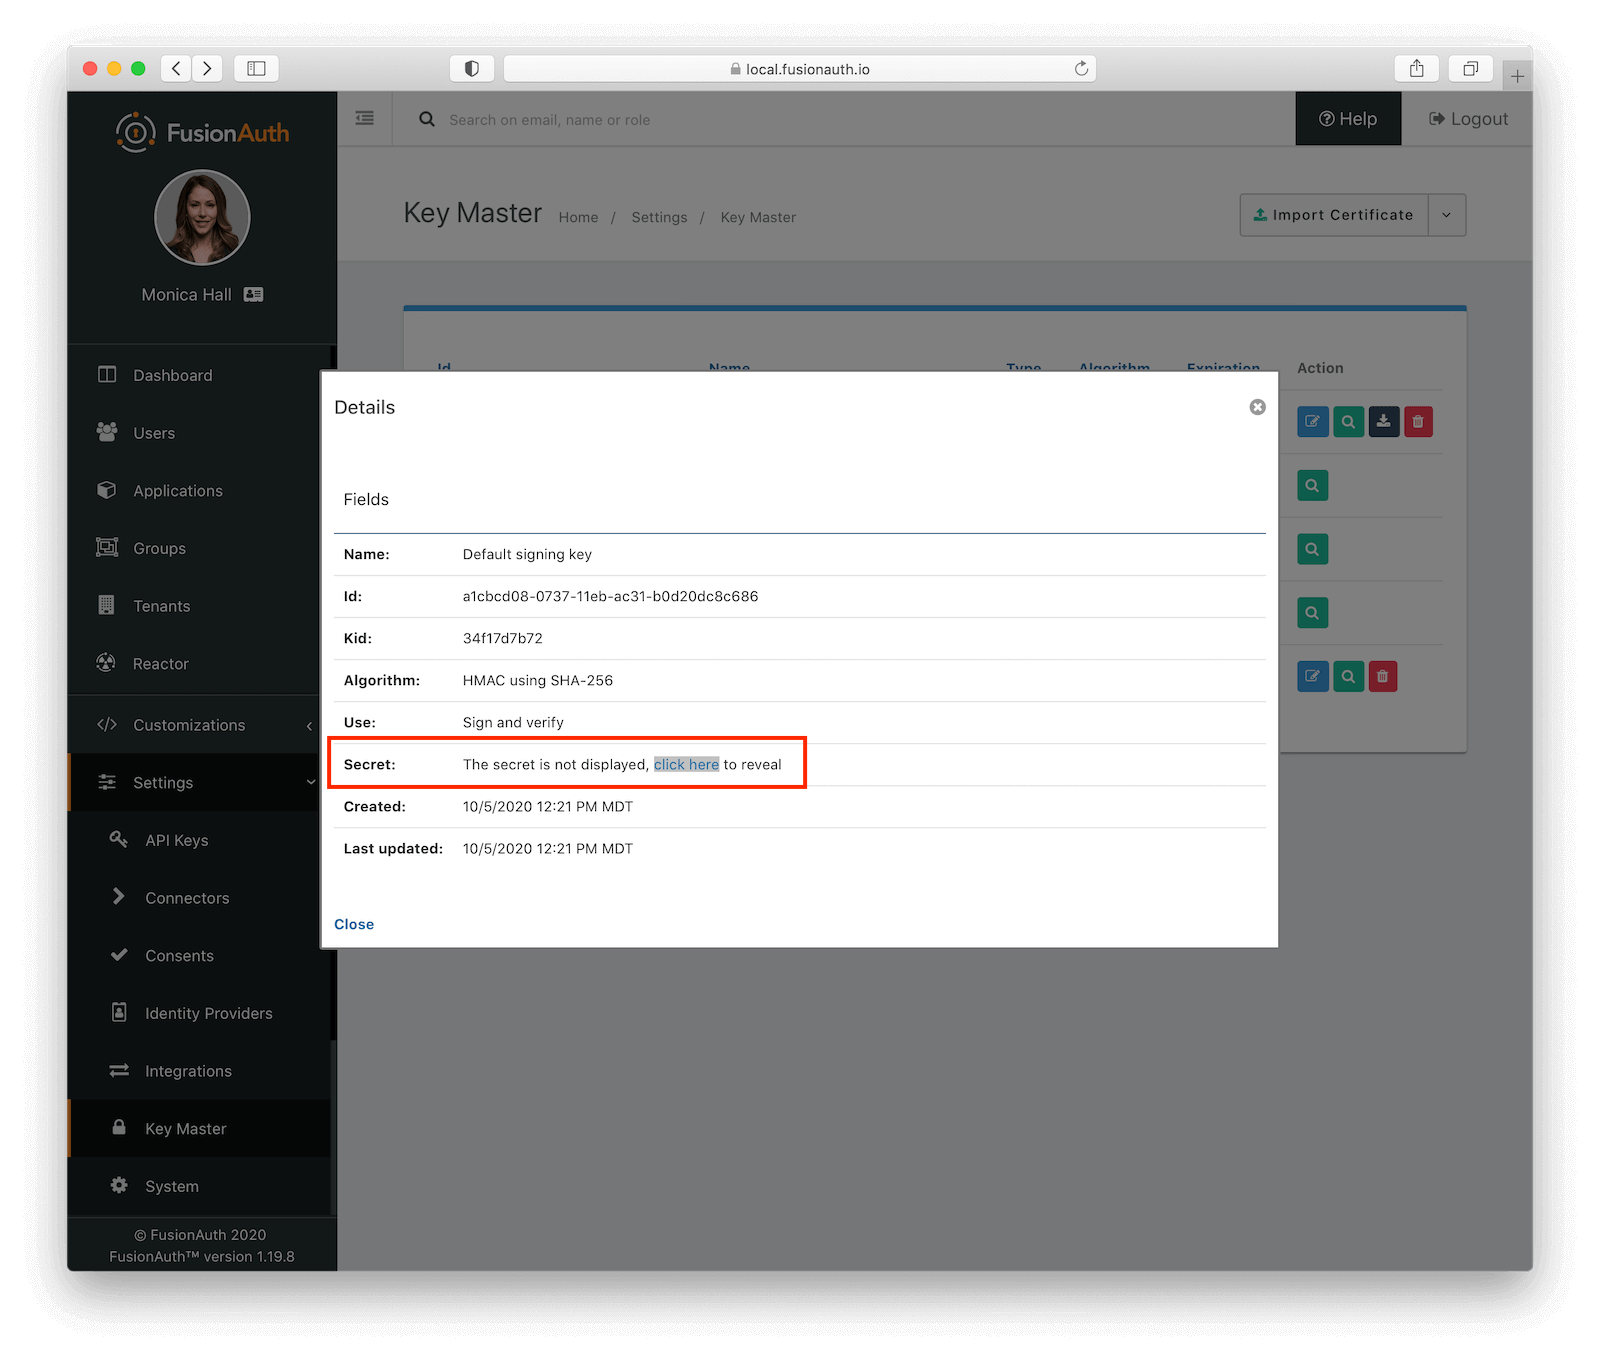Click Monica Hall's avatar photo
Image resolution: width=1600 pixels, height=1360 pixels.
202,217
